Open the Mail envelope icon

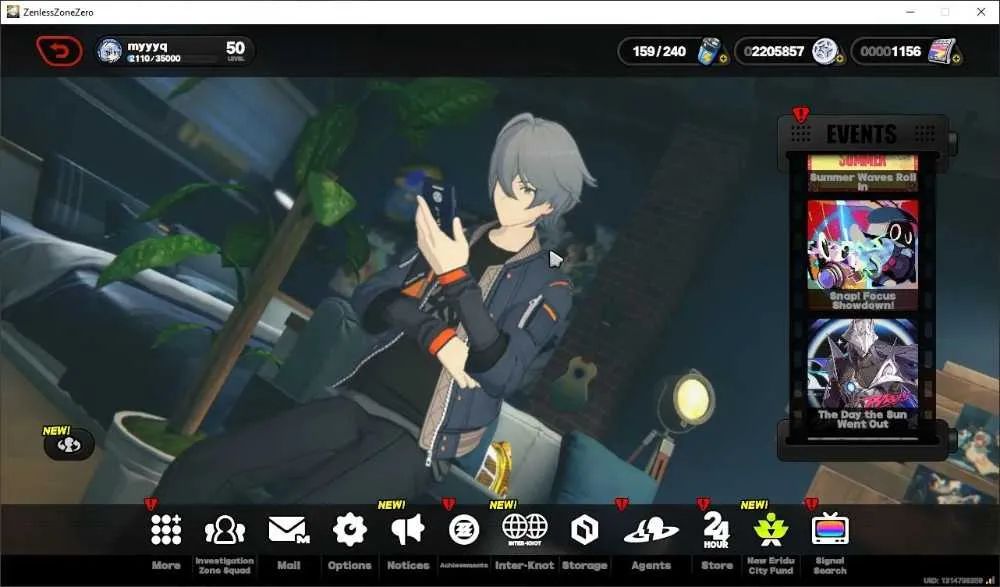tap(289, 530)
